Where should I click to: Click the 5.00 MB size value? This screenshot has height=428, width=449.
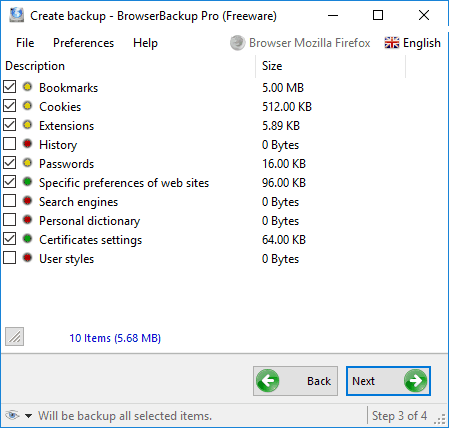coord(283,88)
